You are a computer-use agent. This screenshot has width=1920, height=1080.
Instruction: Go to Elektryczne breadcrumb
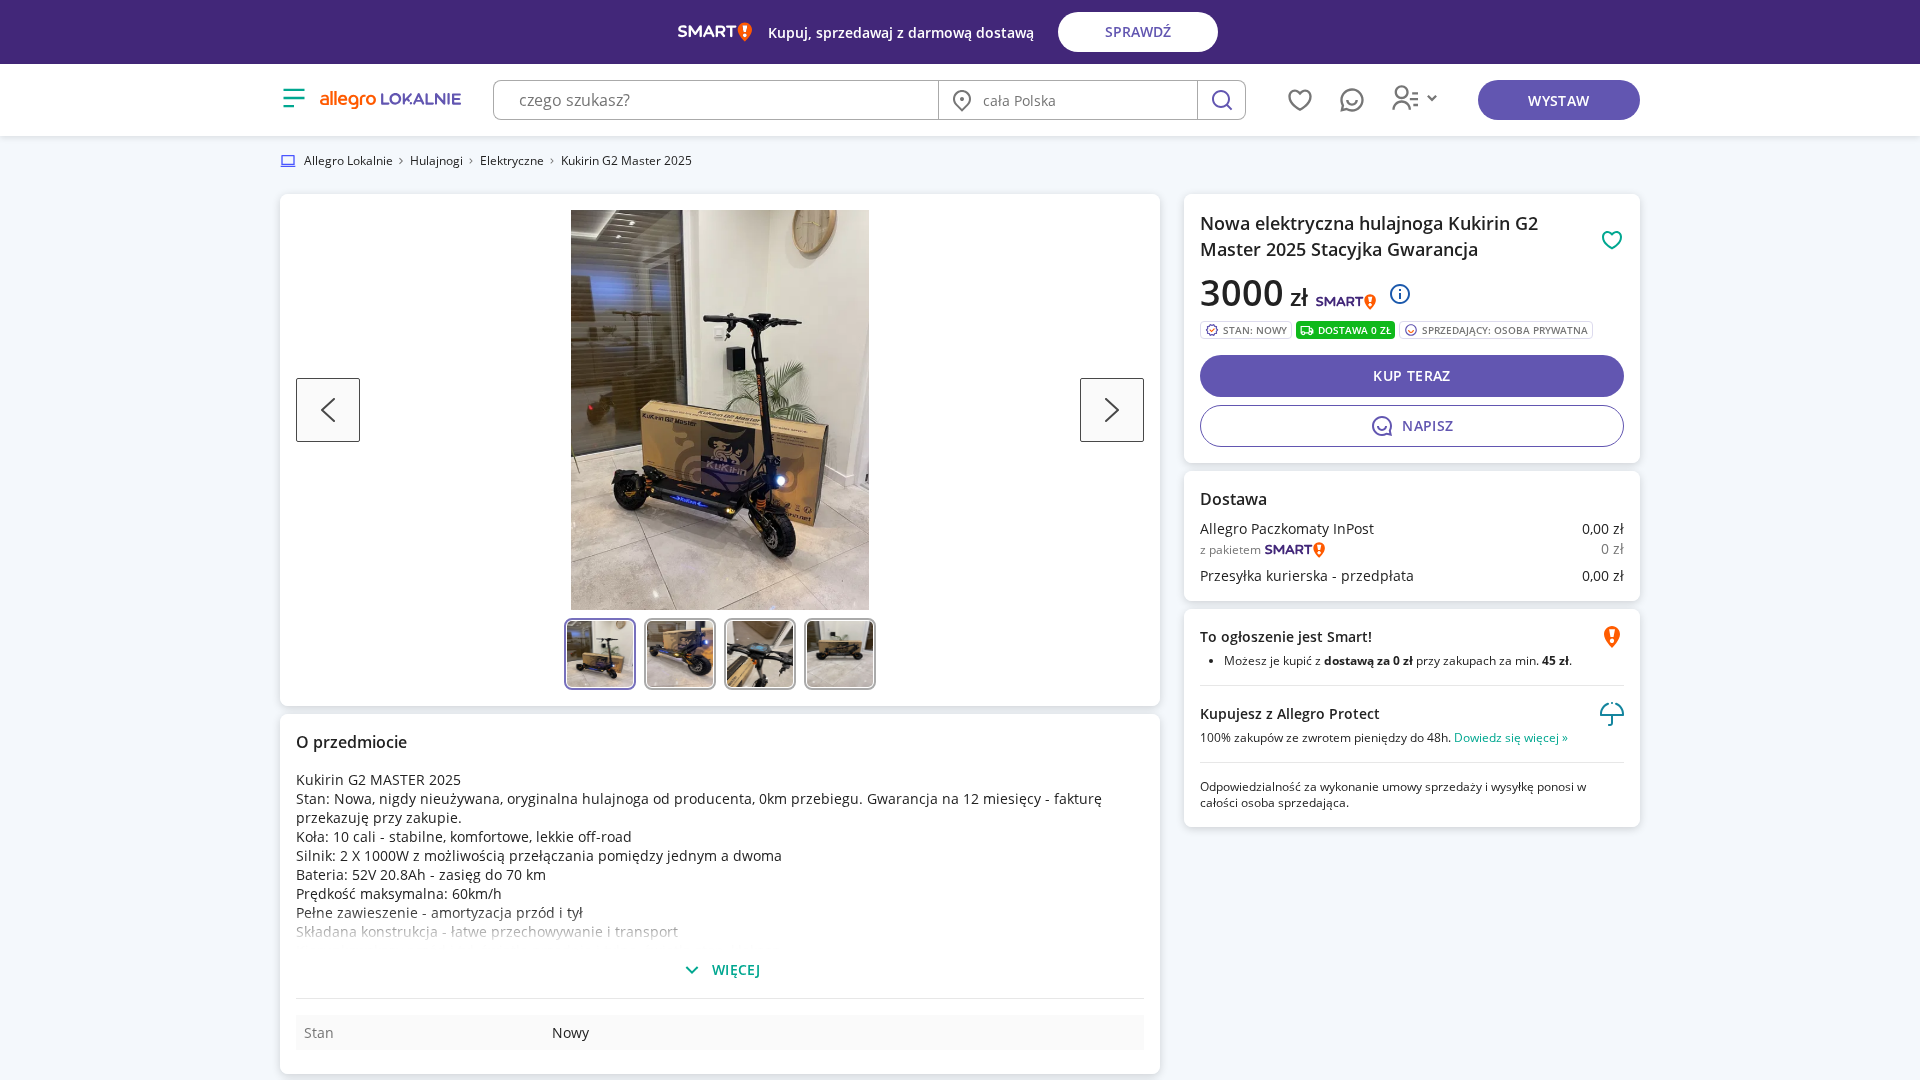coord(512,161)
